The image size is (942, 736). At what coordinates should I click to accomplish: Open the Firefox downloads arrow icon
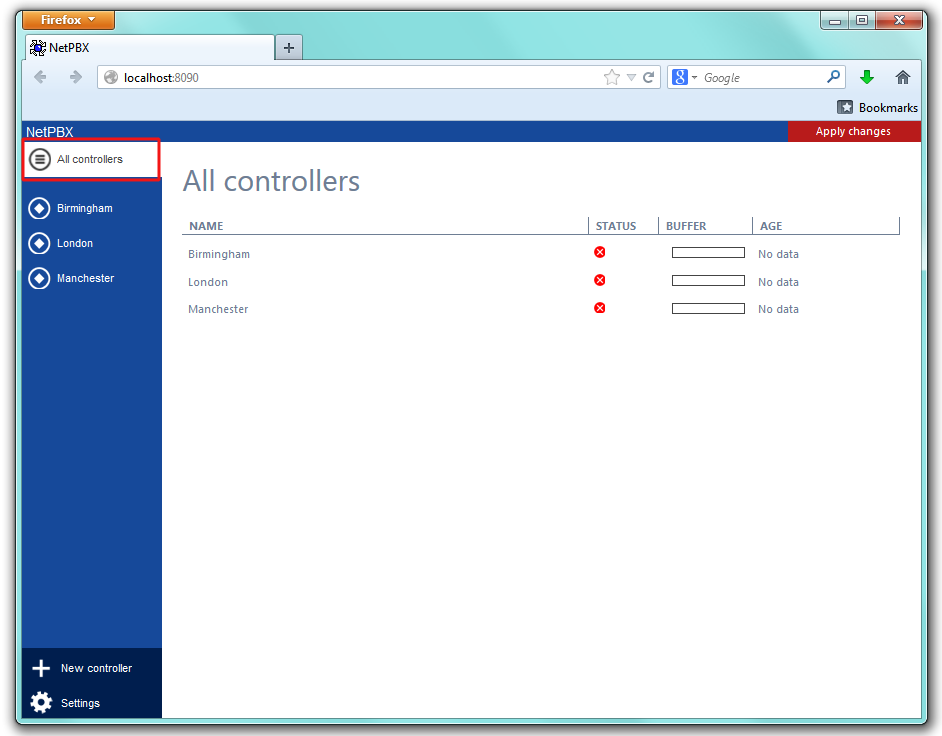[x=867, y=77]
